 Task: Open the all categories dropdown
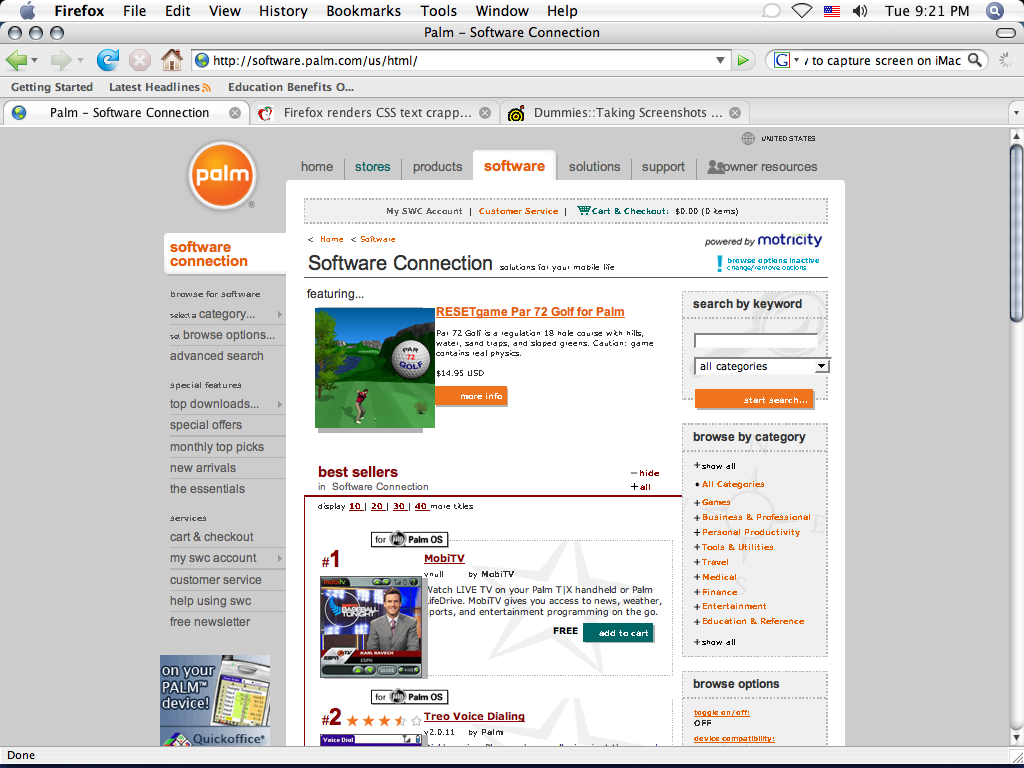[x=761, y=366]
